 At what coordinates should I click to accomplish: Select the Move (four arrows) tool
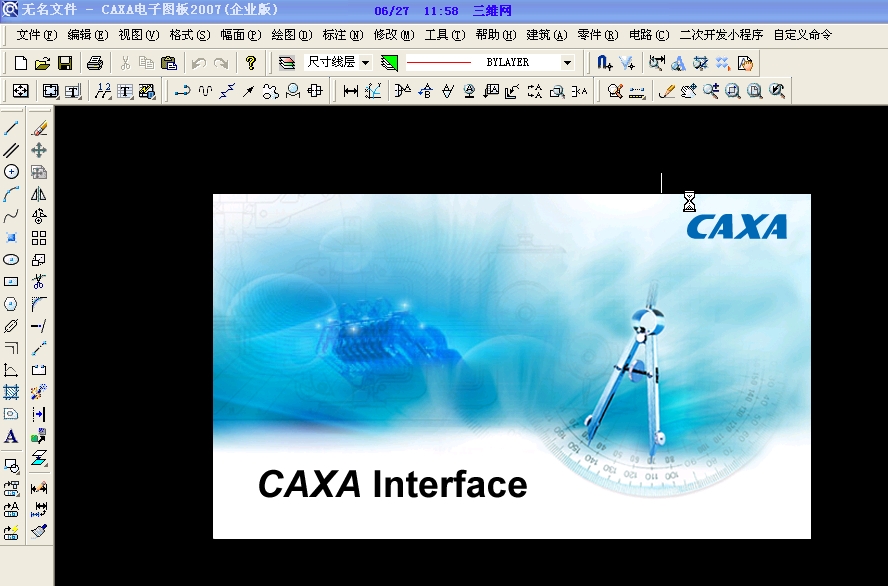click(x=39, y=150)
